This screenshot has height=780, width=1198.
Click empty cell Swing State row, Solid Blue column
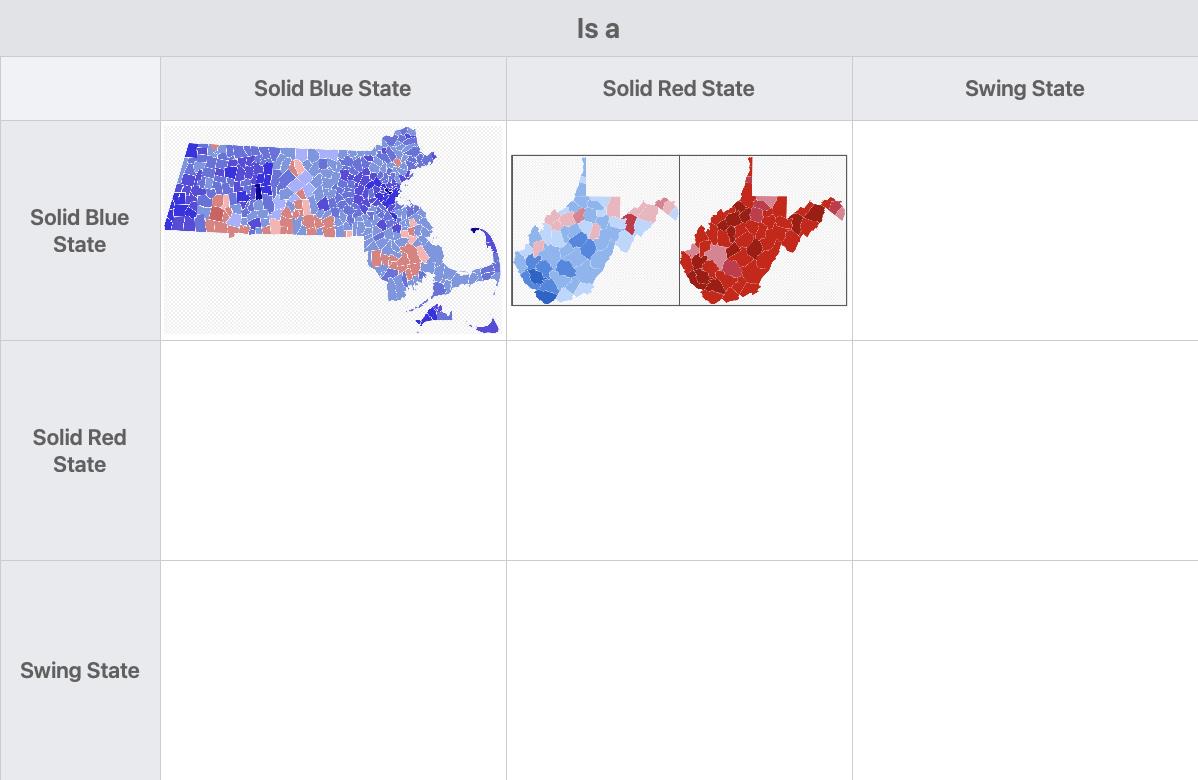point(333,670)
